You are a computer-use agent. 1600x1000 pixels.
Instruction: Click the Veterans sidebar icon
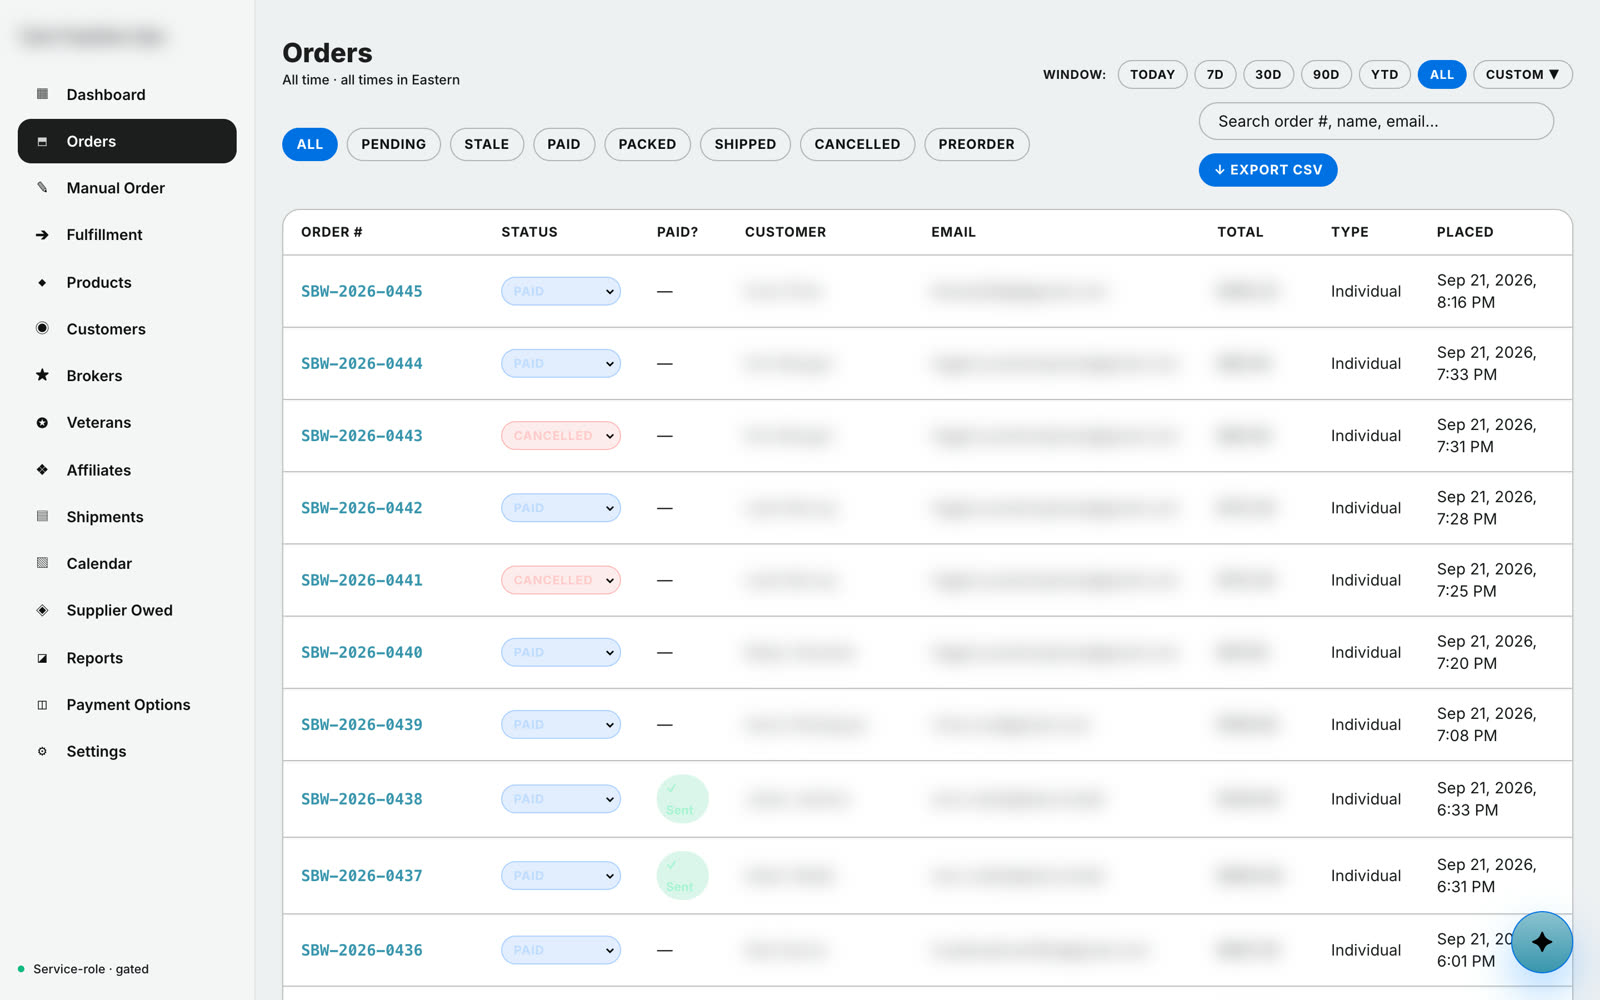pyautogui.click(x=42, y=422)
